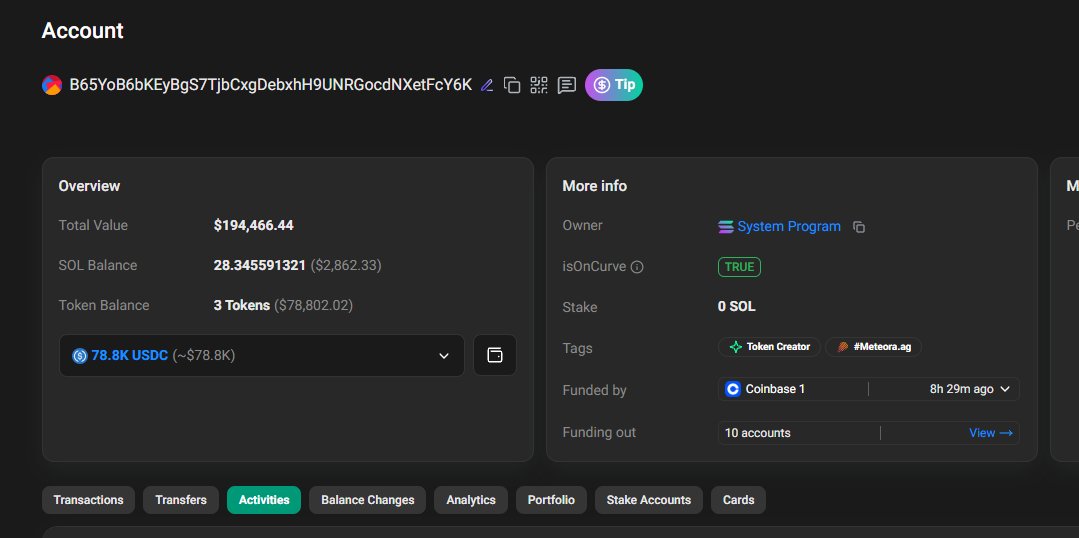This screenshot has height=538, width=1079.
Task: Open the Cards tab
Action: 738,500
